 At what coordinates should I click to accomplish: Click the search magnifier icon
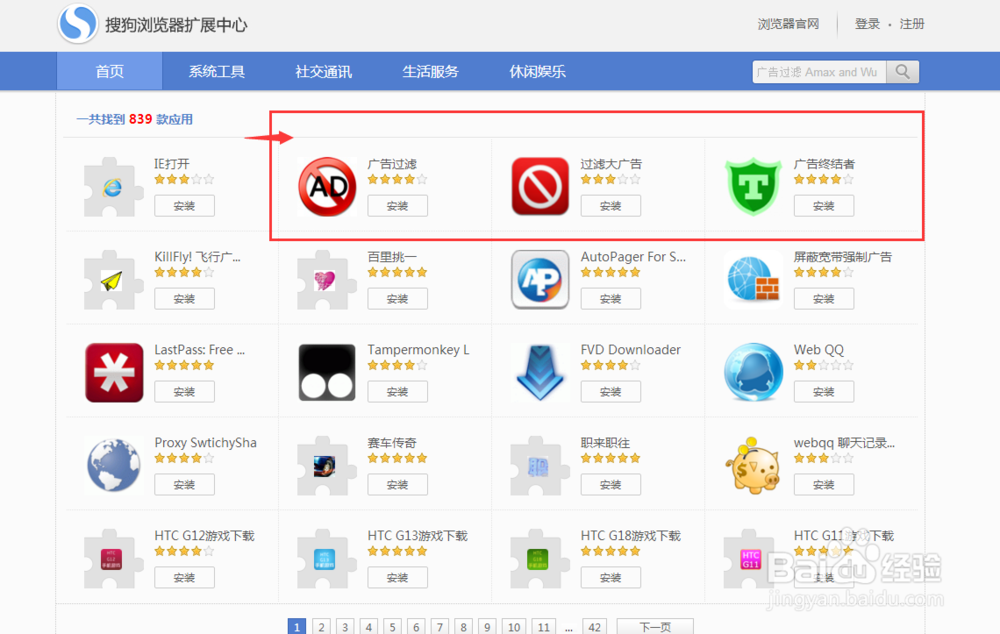902,72
